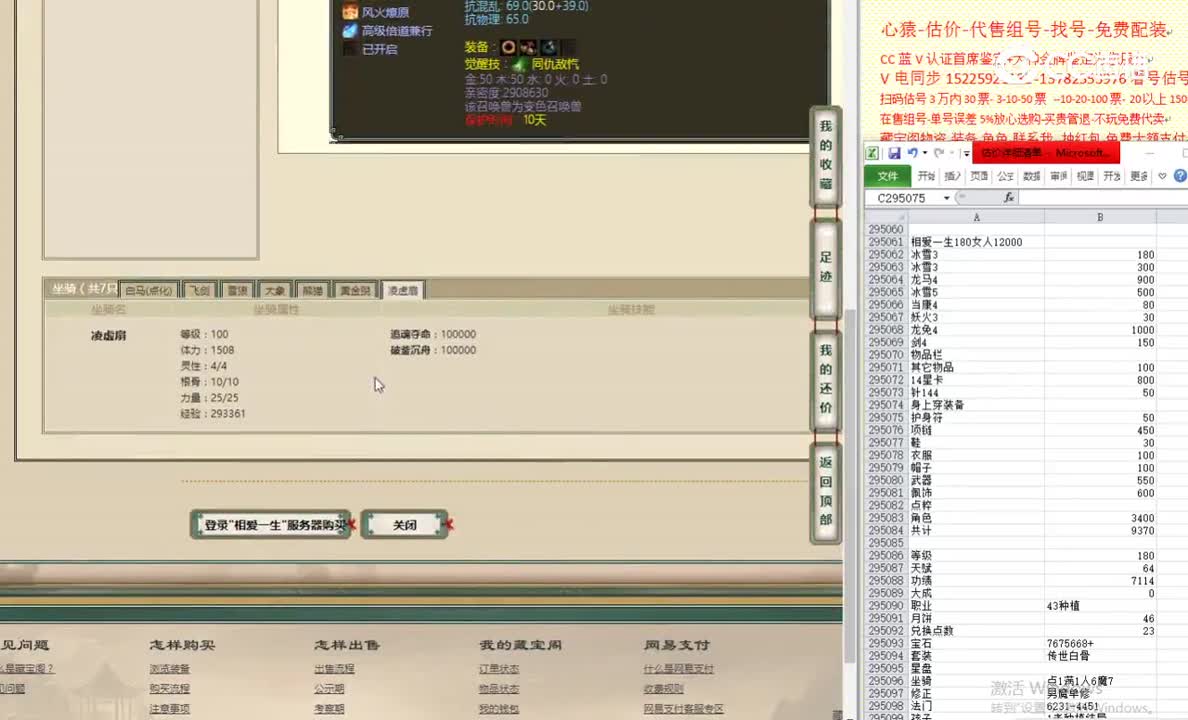Click the 同仇敌忾 awakening skill icon
The image size is (1188, 720).
coord(519,64)
